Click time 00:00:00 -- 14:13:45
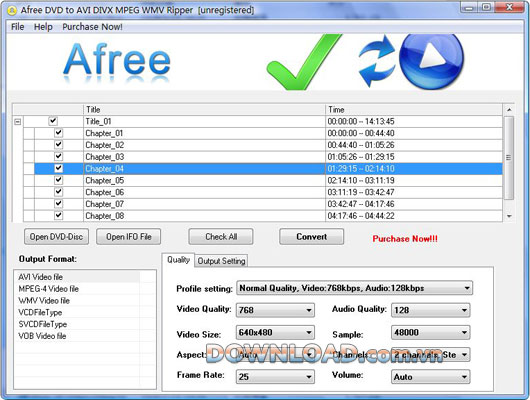Viewport: 530px width, 400px height. pyautogui.click(x=361, y=121)
